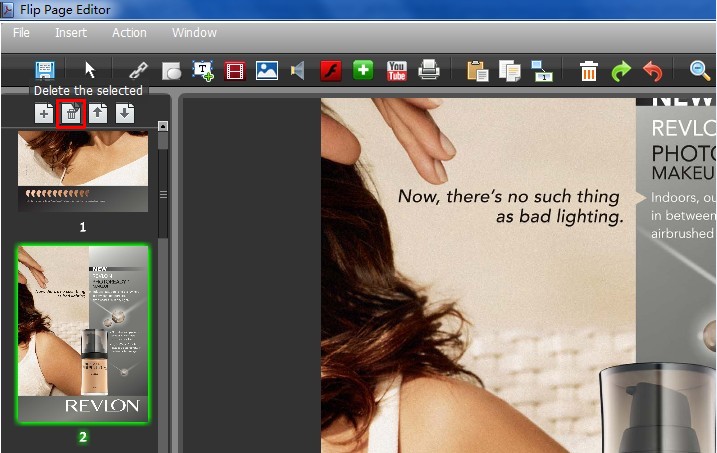The image size is (717, 453).
Task: Move selected page down
Action: coord(125,113)
